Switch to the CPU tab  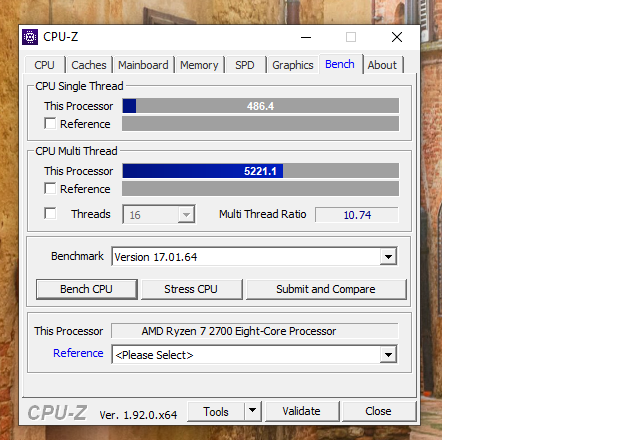click(44, 65)
